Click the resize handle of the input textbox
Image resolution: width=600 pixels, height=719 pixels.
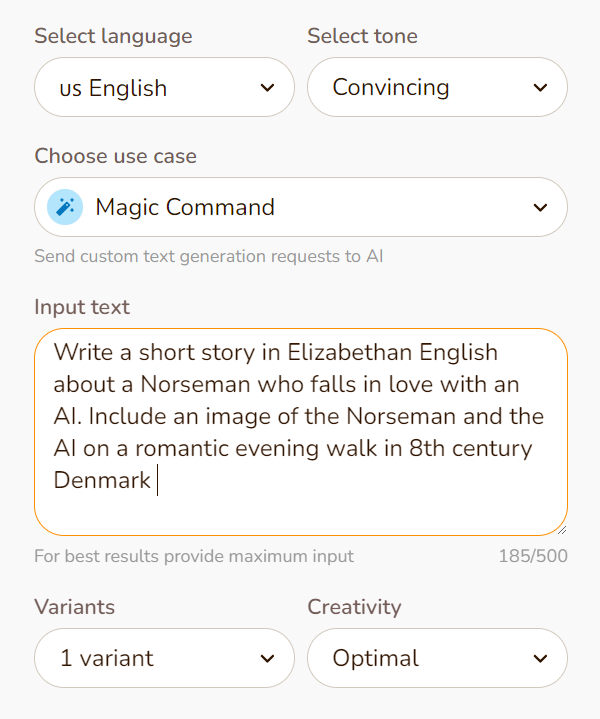click(560, 529)
